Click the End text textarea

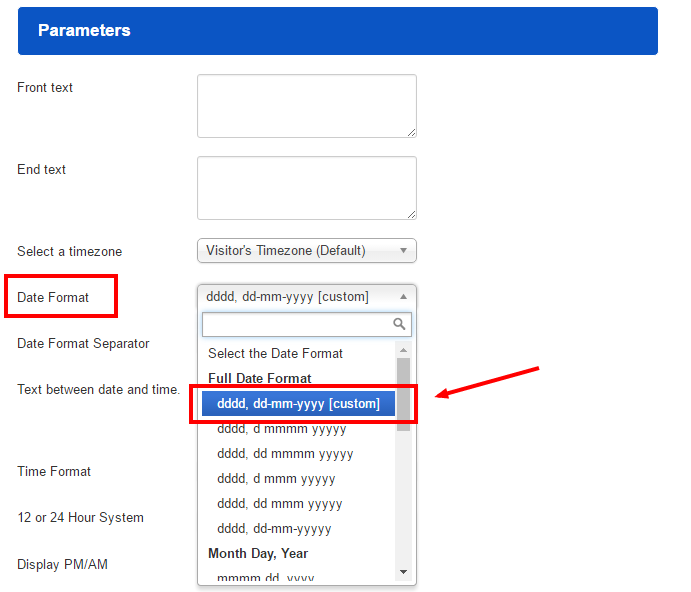click(307, 188)
